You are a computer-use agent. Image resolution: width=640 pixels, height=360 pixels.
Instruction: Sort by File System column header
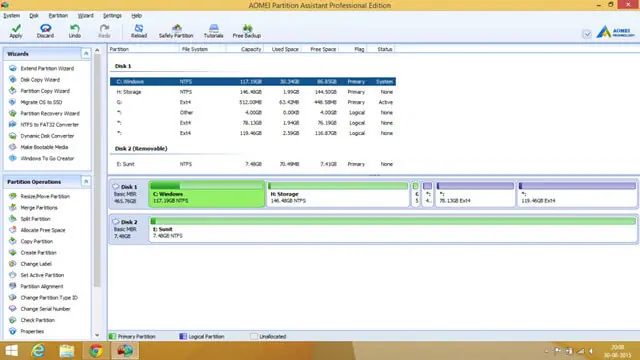[202, 49]
